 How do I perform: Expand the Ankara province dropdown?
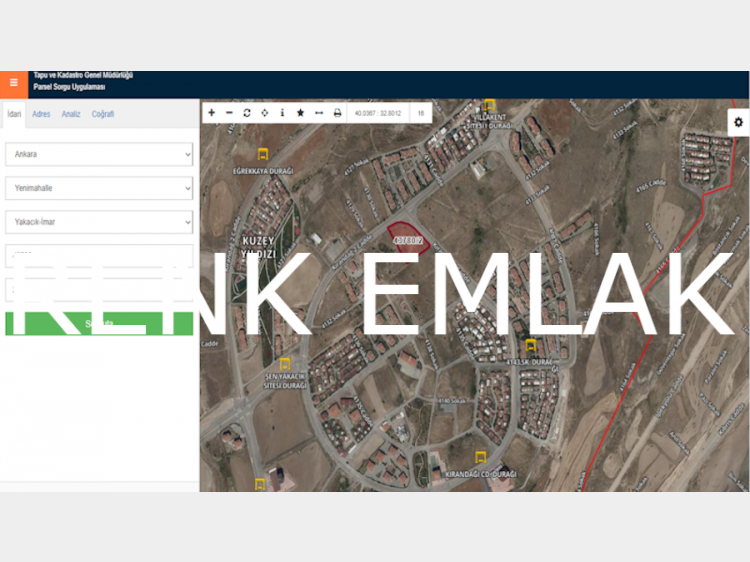(99, 154)
